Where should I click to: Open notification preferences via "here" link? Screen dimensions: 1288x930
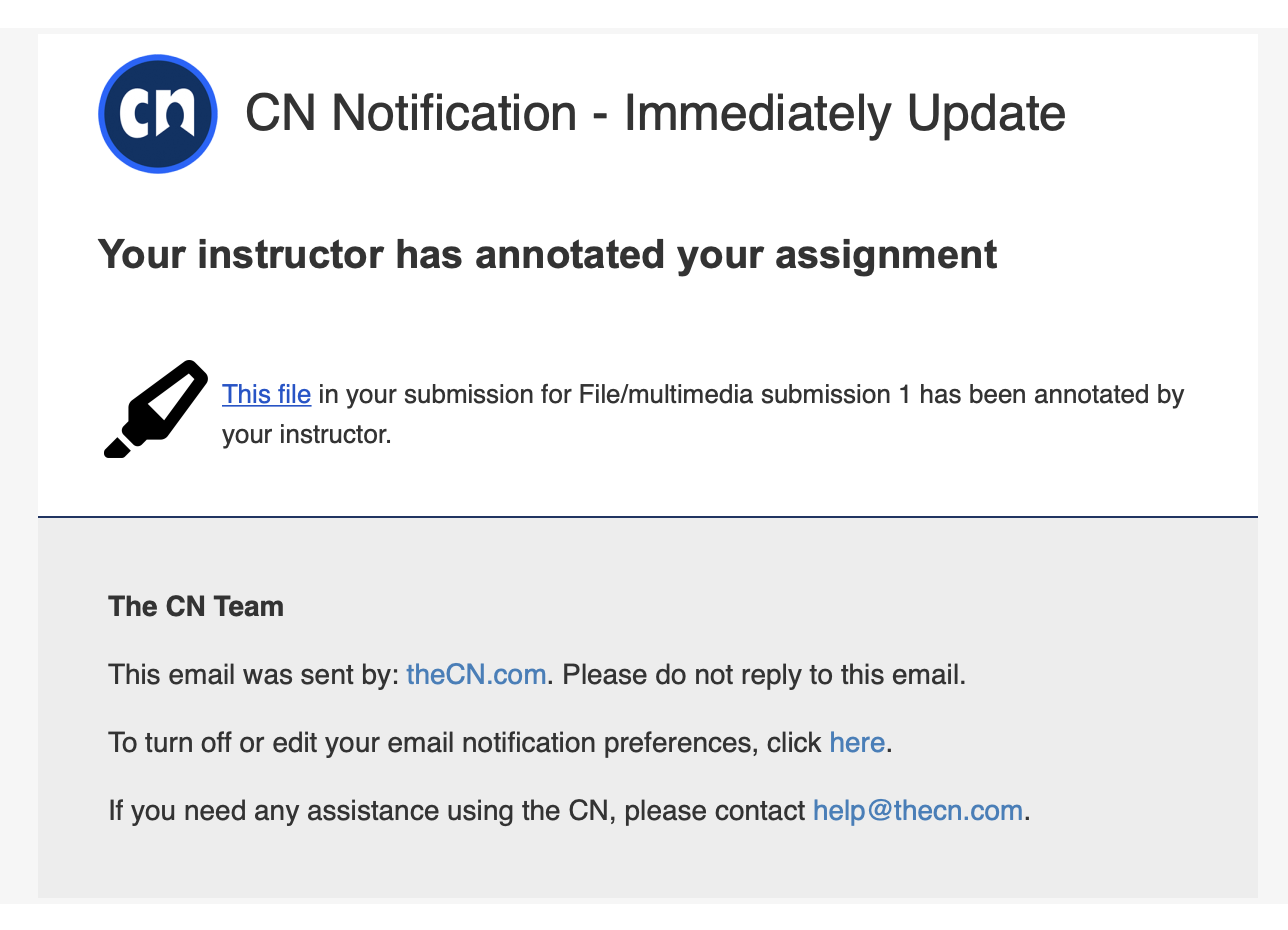pyautogui.click(x=857, y=742)
